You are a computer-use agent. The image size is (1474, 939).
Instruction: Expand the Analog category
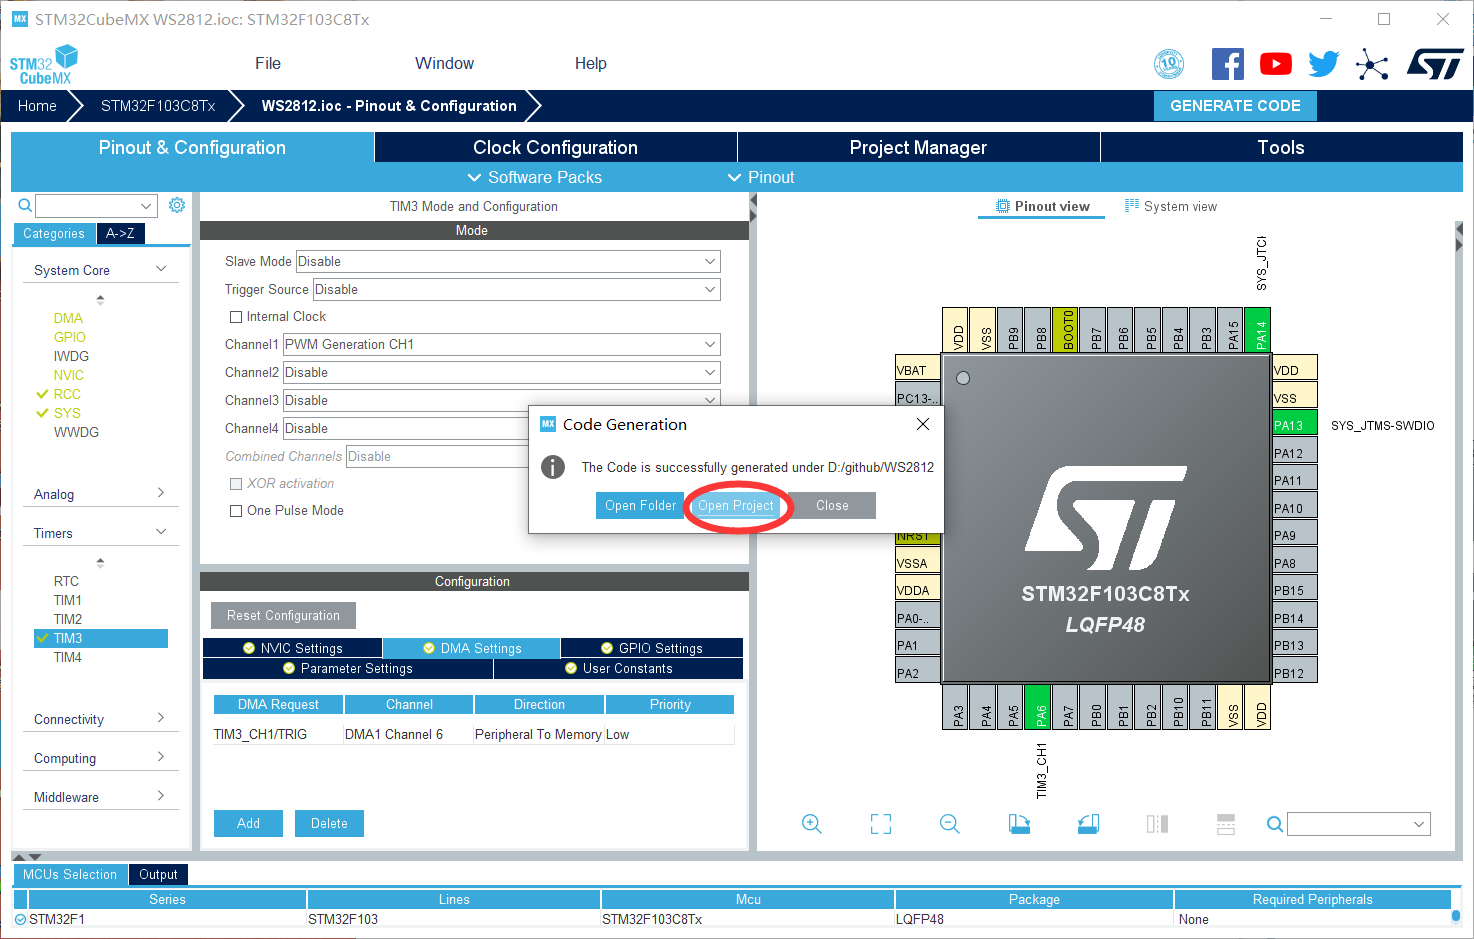tap(100, 494)
